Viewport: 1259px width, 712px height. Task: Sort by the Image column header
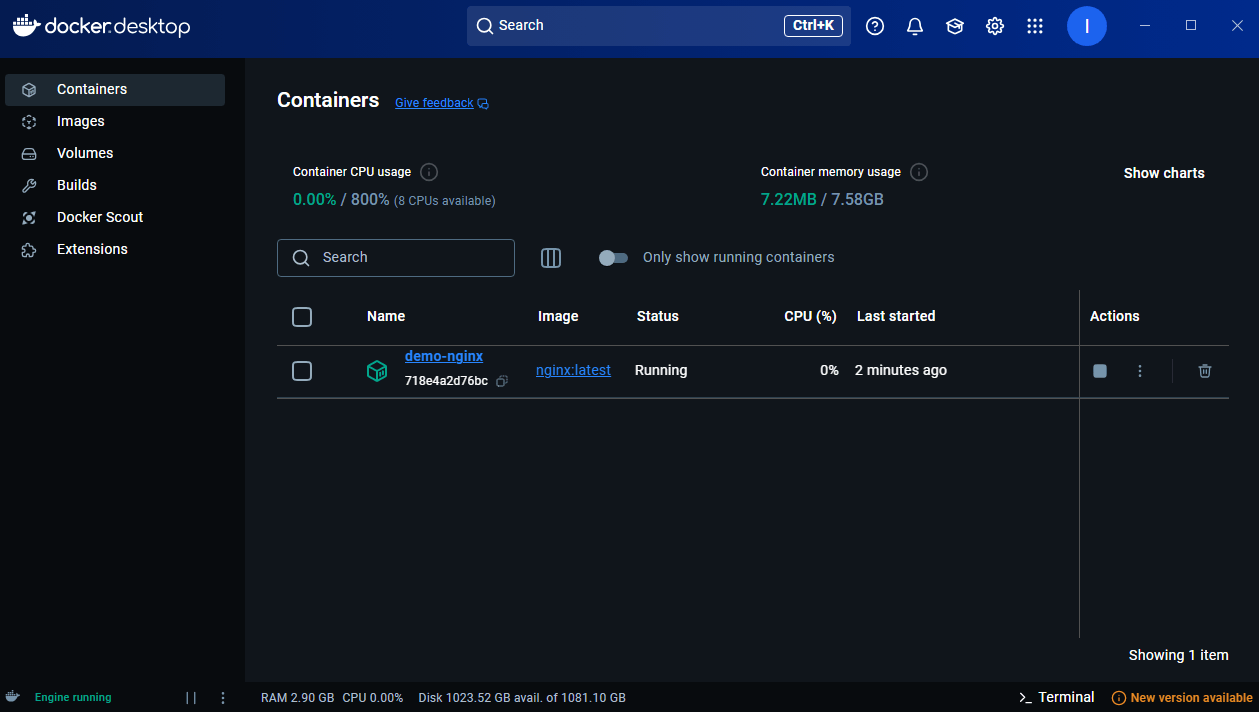[x=558, y=316]
